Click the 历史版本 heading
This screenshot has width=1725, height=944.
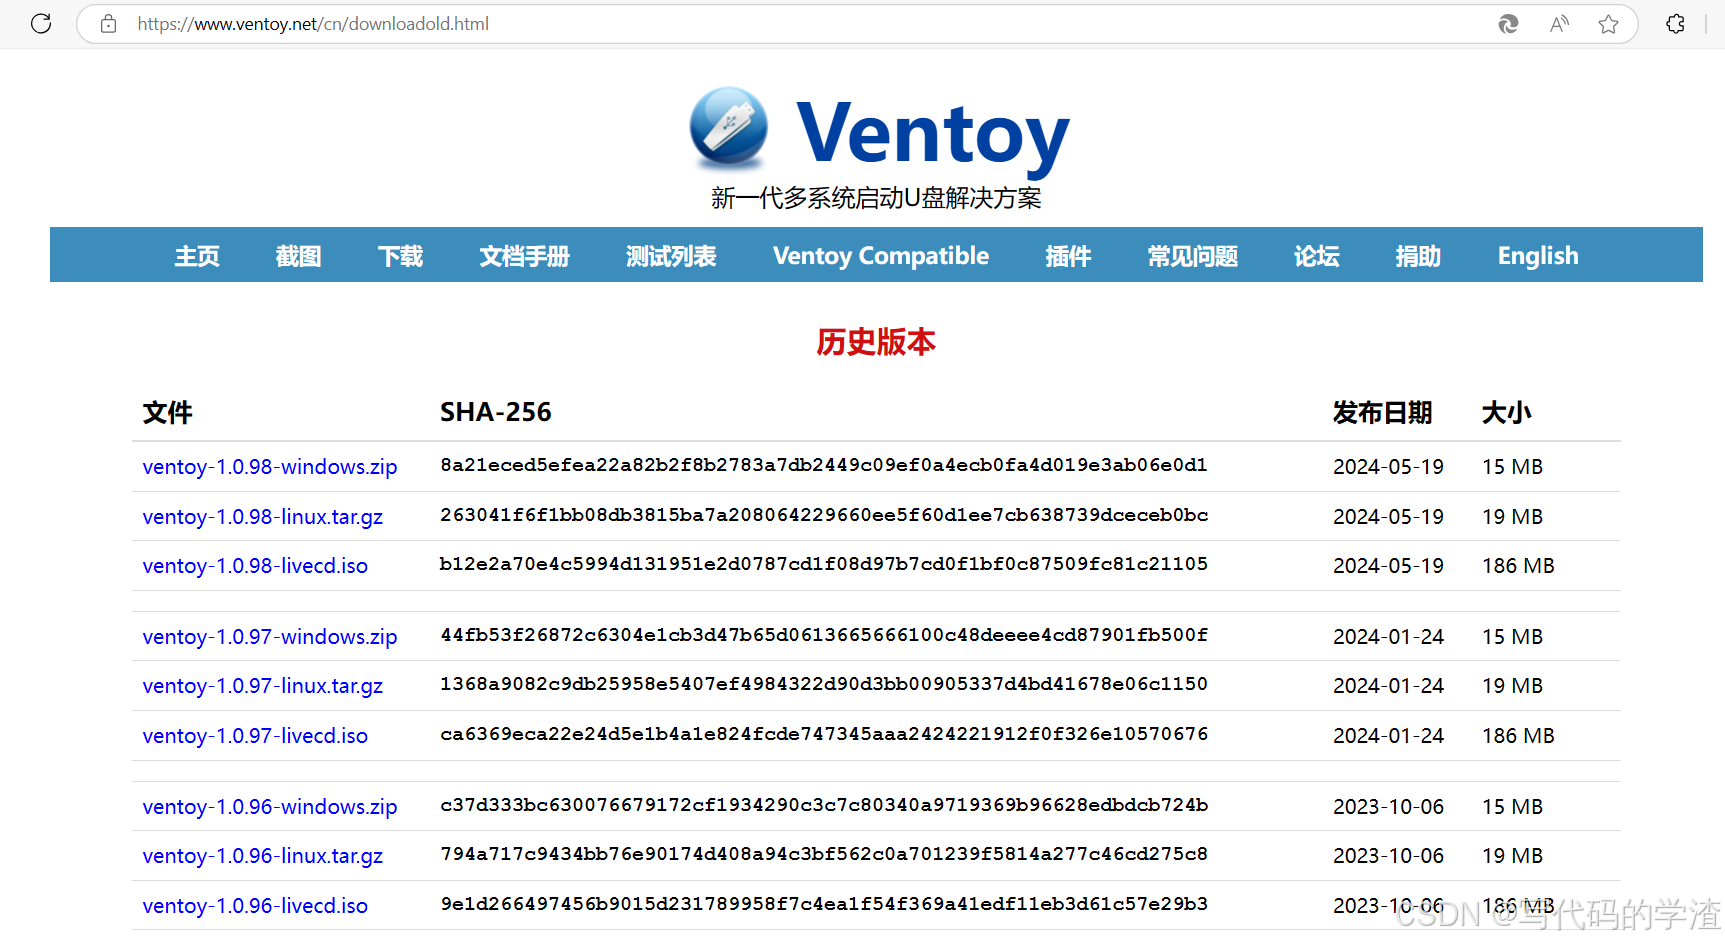pyautogui.click(x=876, y=342)
